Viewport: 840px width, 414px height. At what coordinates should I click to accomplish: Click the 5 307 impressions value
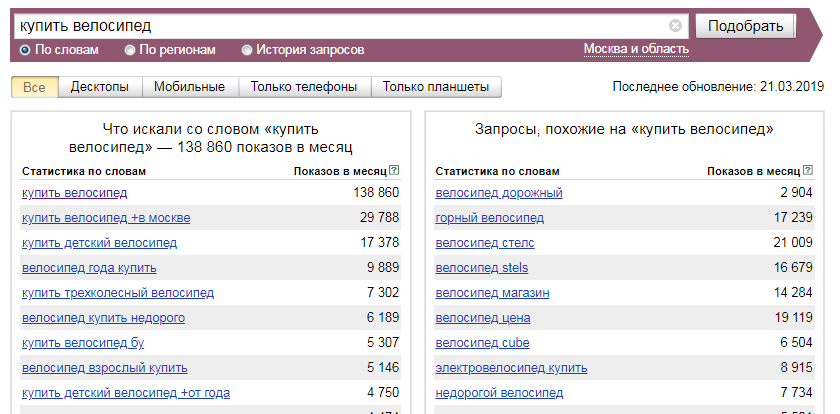tap(383, 342)
